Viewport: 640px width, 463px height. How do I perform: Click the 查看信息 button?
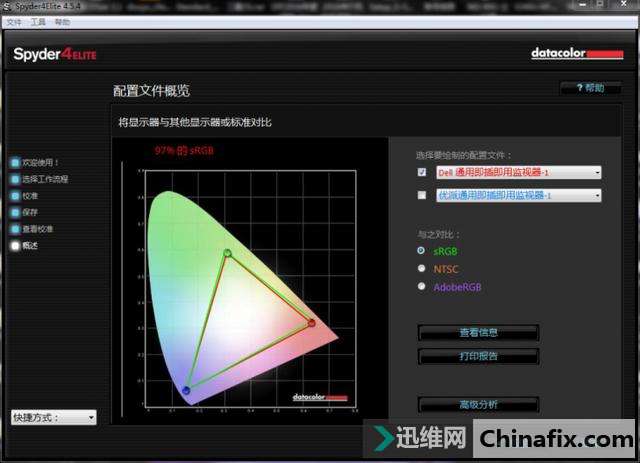(x=478, y=332)
